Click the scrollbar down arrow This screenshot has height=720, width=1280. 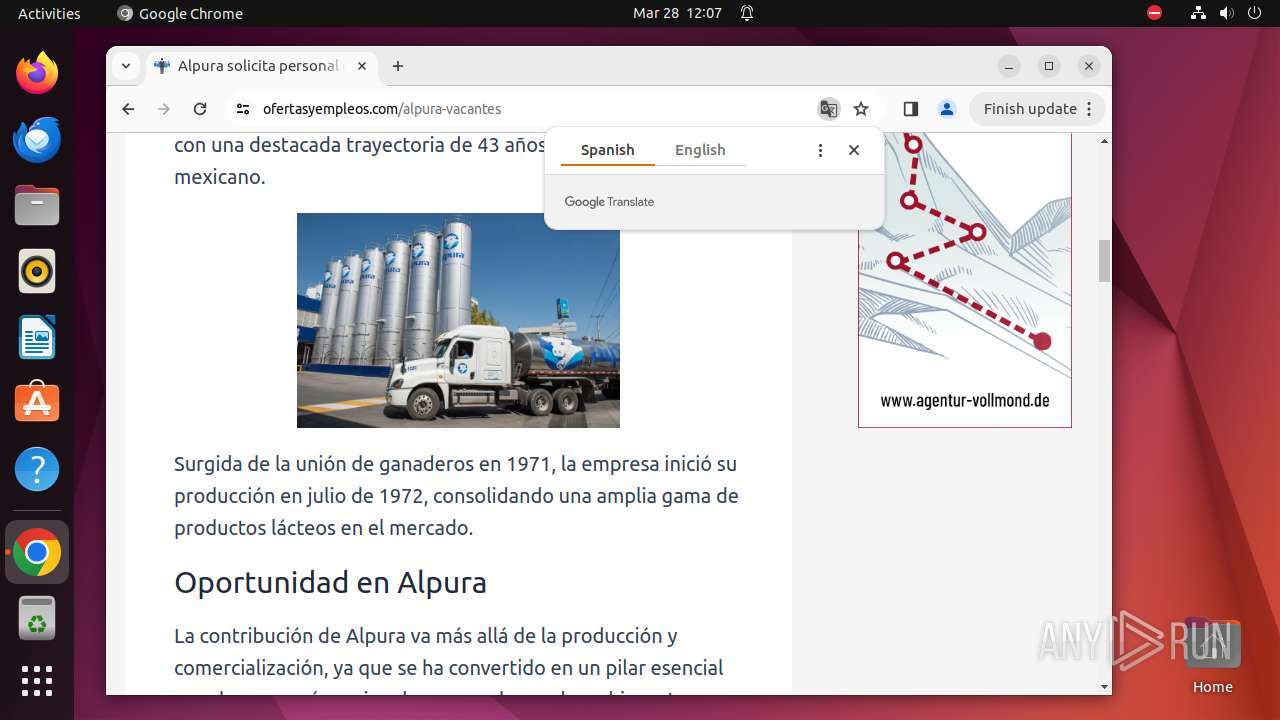pyautogui.click(x=1104, y=687)
